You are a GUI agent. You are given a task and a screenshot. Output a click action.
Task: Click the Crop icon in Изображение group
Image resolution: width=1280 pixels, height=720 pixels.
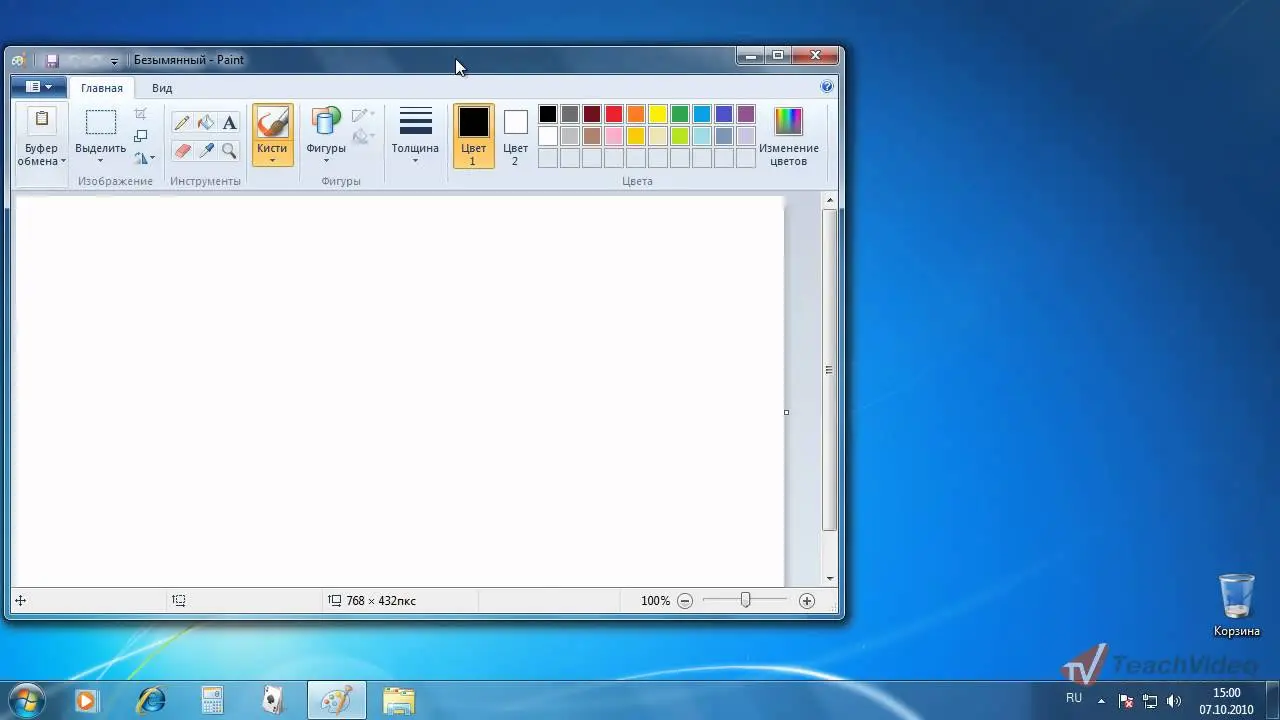click(141, 114)
